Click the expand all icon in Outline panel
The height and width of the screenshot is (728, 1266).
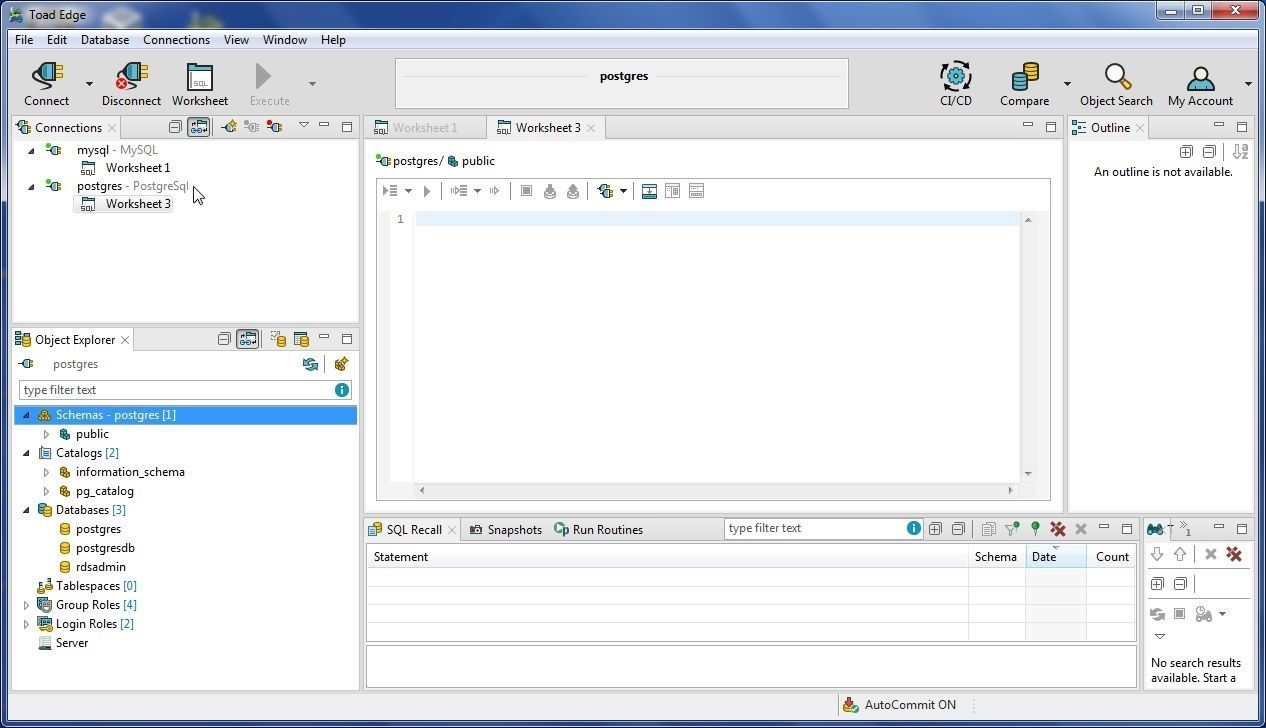[x=1186, y=152]
